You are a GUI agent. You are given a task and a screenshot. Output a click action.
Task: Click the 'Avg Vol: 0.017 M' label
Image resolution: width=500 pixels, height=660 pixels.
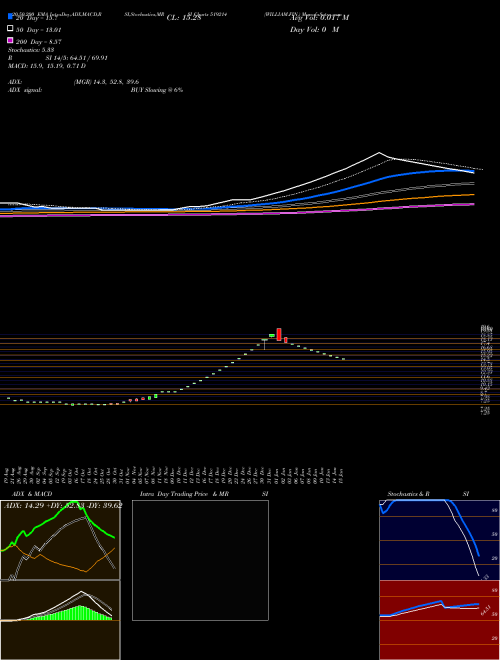click(319, 18)
